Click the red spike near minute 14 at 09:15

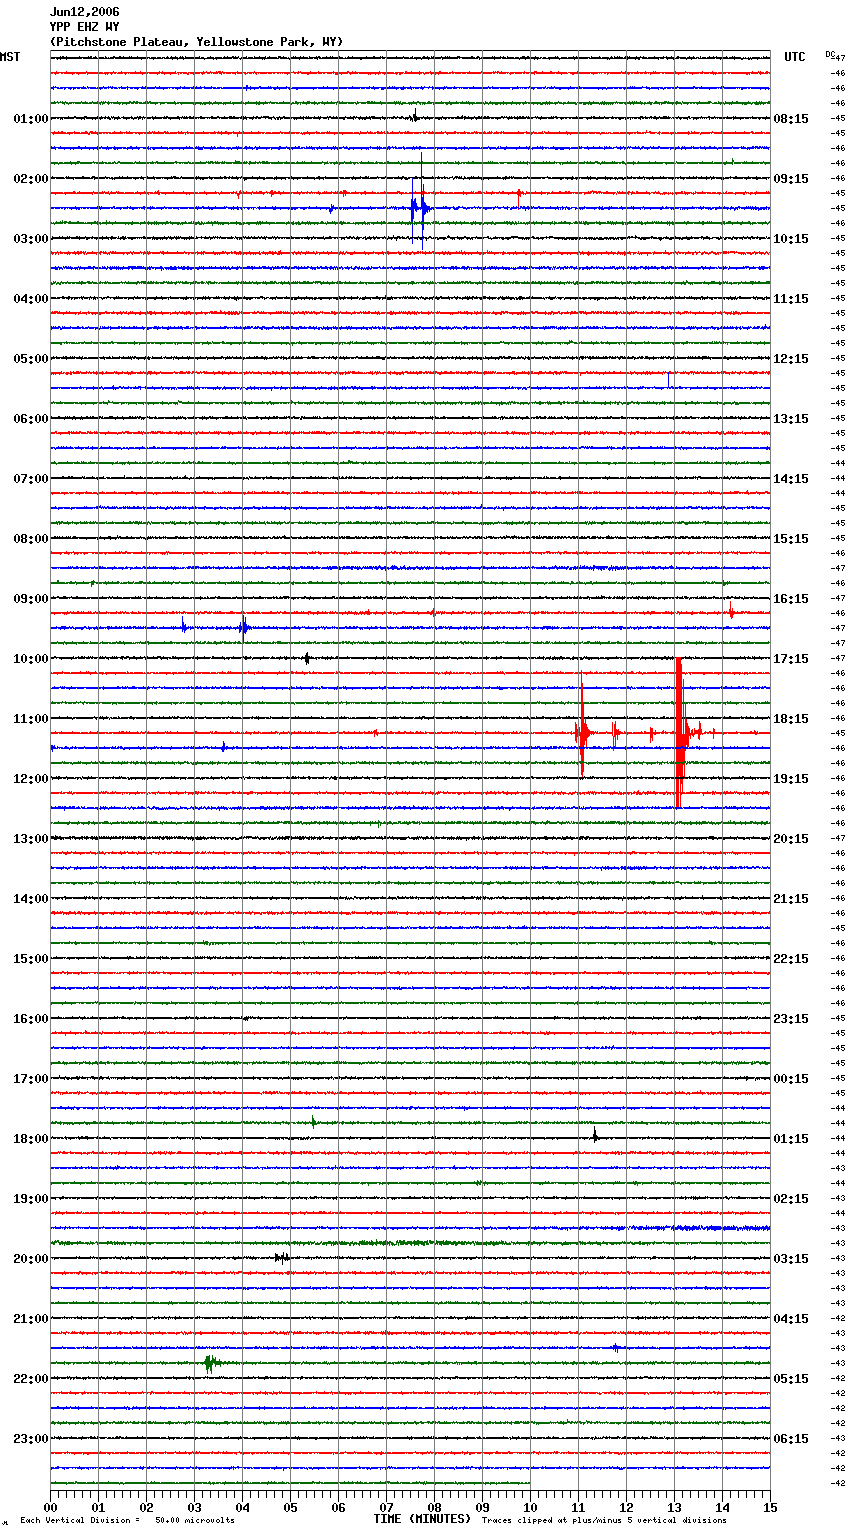click(731, 611)
